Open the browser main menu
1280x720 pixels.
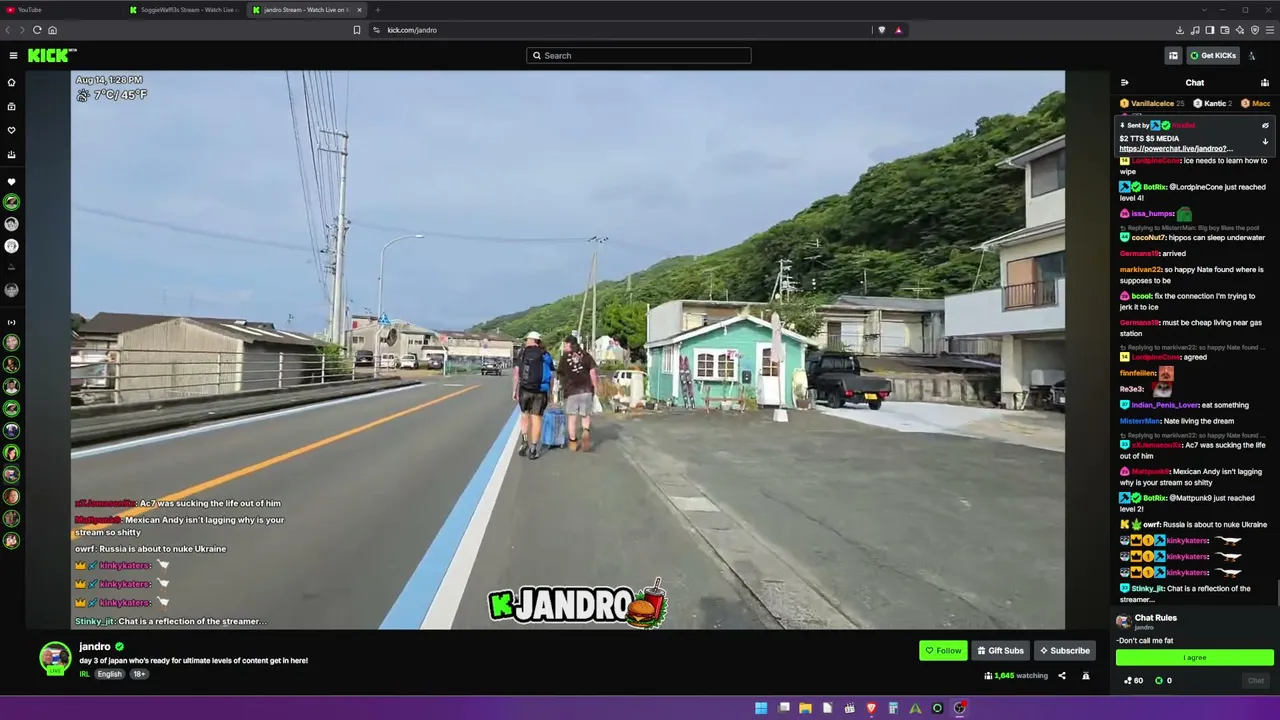tap(1269, 30)
